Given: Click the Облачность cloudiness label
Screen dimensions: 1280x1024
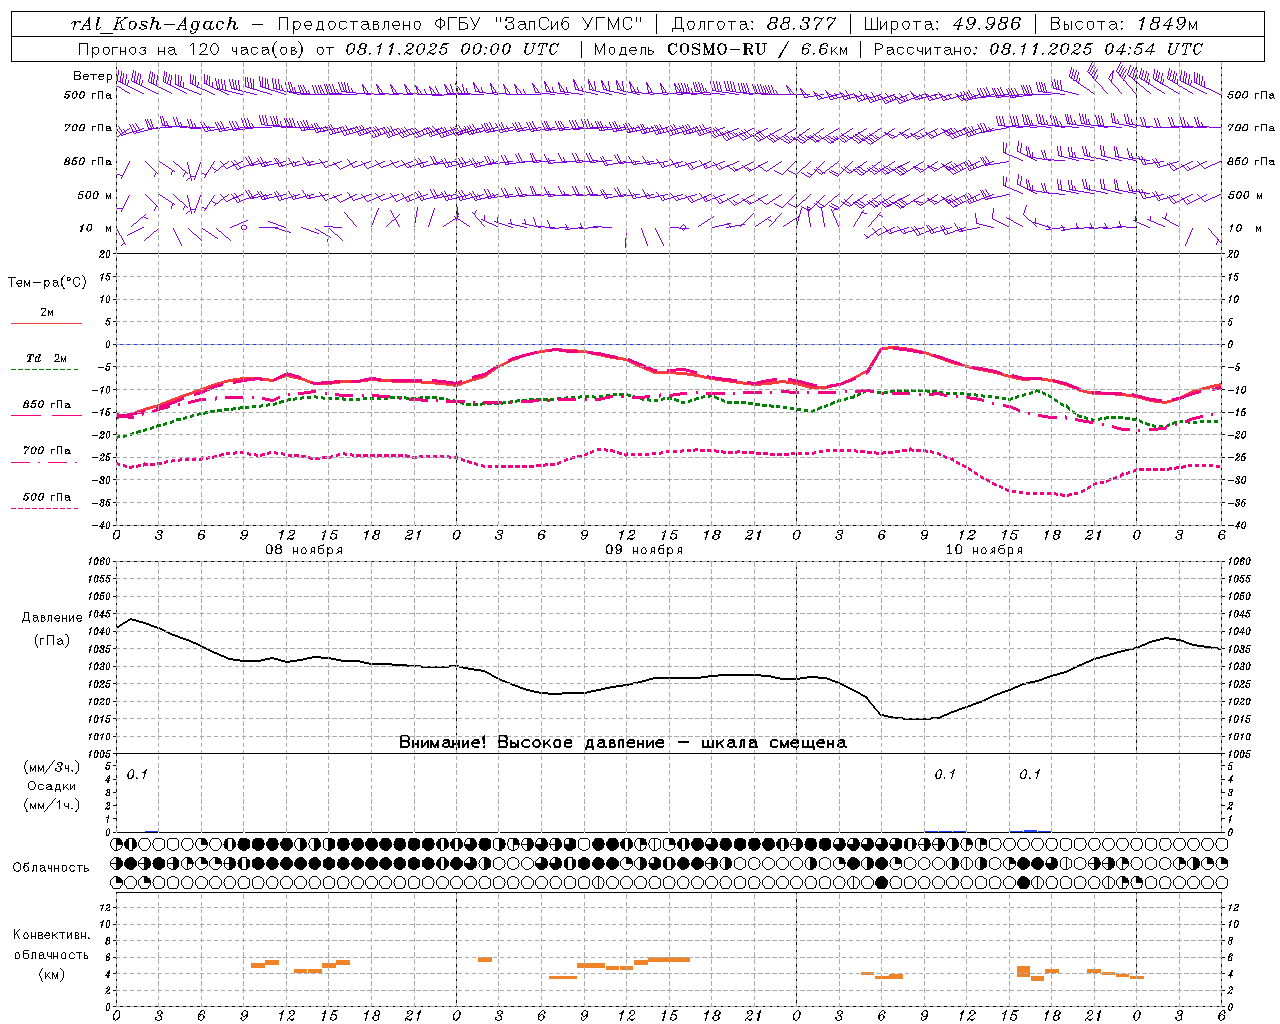Looking at the screenshot, I should [51, 868].
